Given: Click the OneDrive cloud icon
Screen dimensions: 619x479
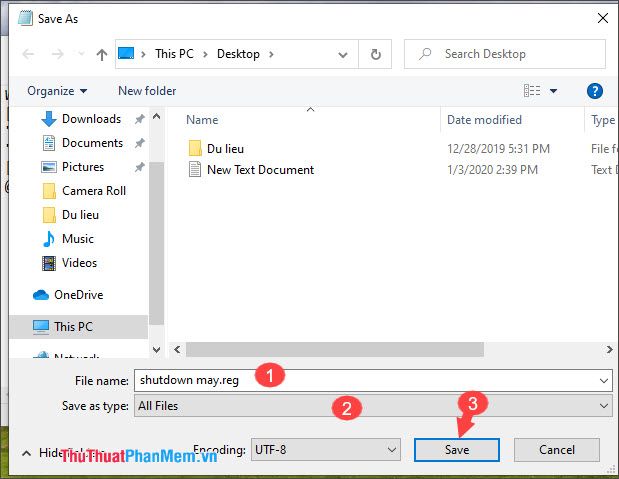Looking at the screenshot, I should coord(41,295).
